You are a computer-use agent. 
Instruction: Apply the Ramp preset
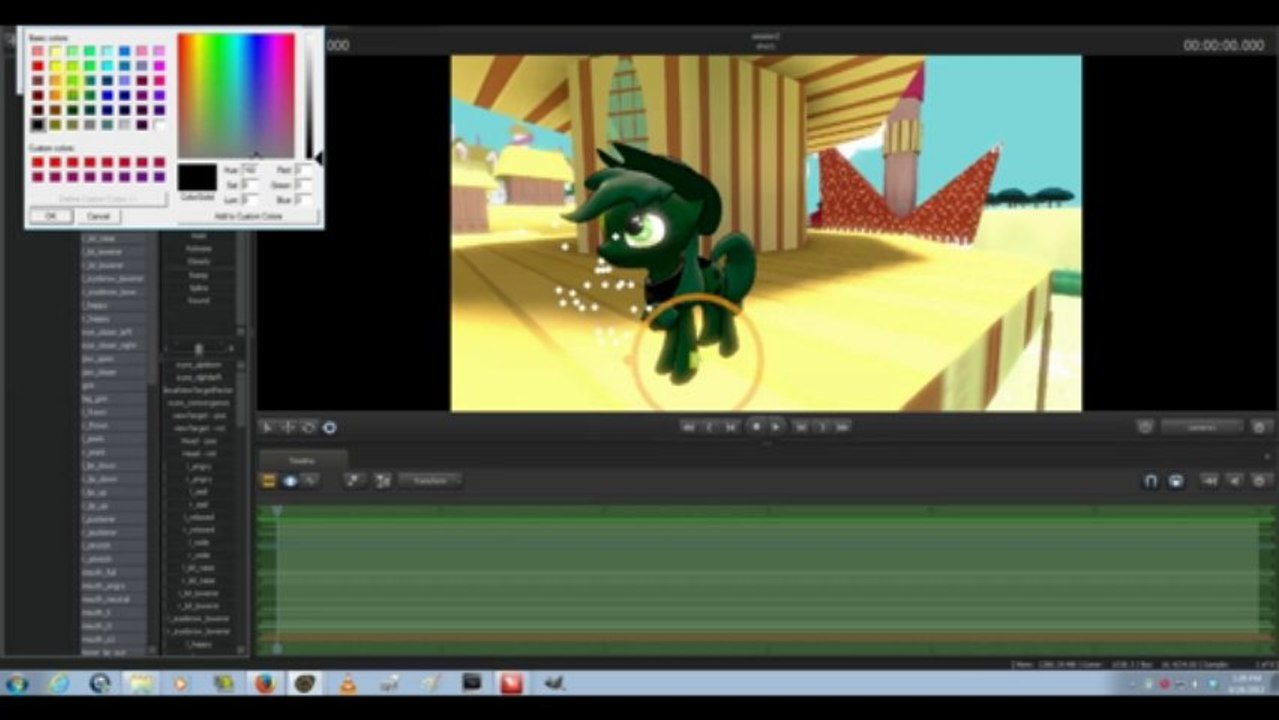pyautogui.click(x=198, y=274)
